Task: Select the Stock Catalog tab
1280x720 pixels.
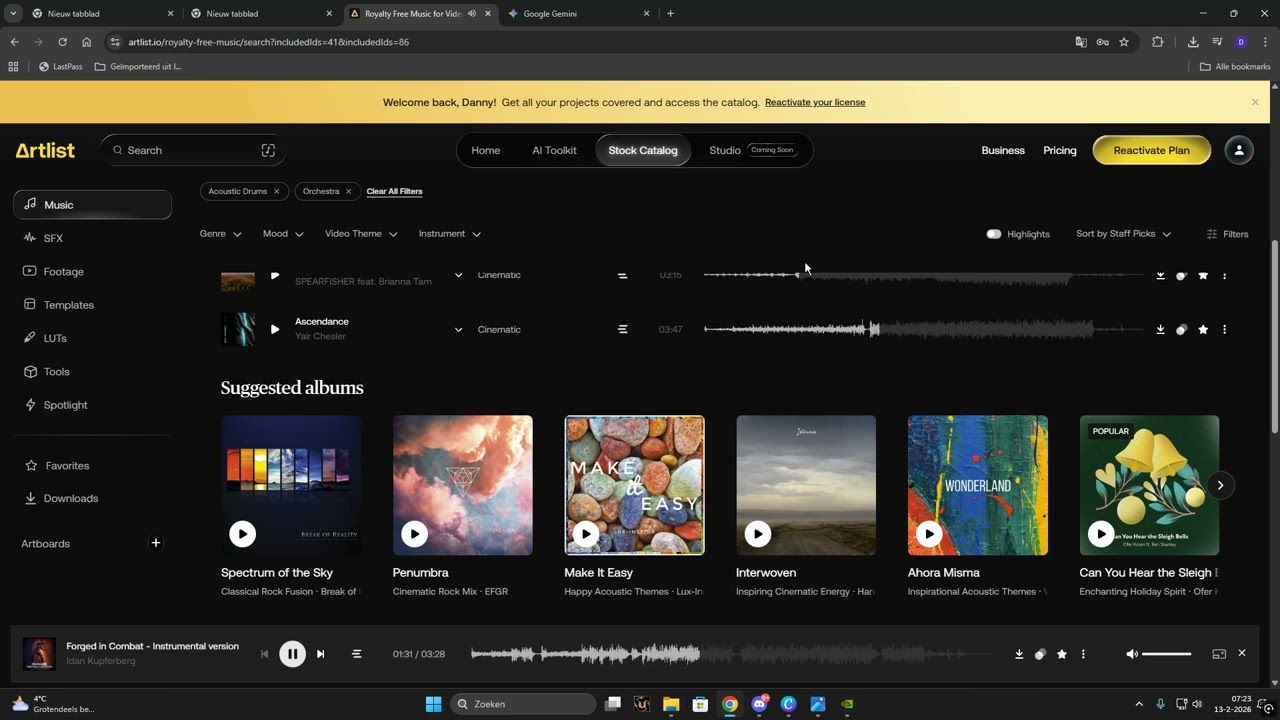Action: [643, 150]
